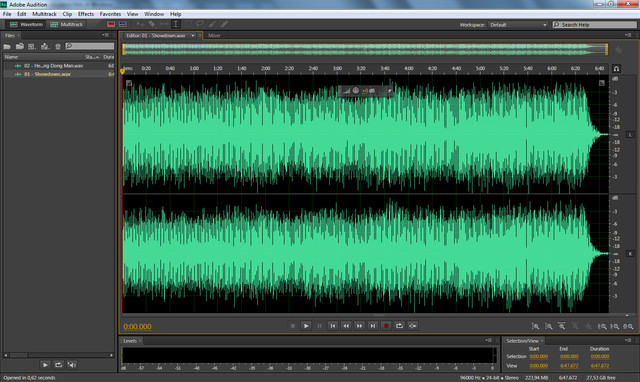Toggle auto-play in the Files panel
Viewport: 640px width, 382px height.
click(x=72, y=365)
